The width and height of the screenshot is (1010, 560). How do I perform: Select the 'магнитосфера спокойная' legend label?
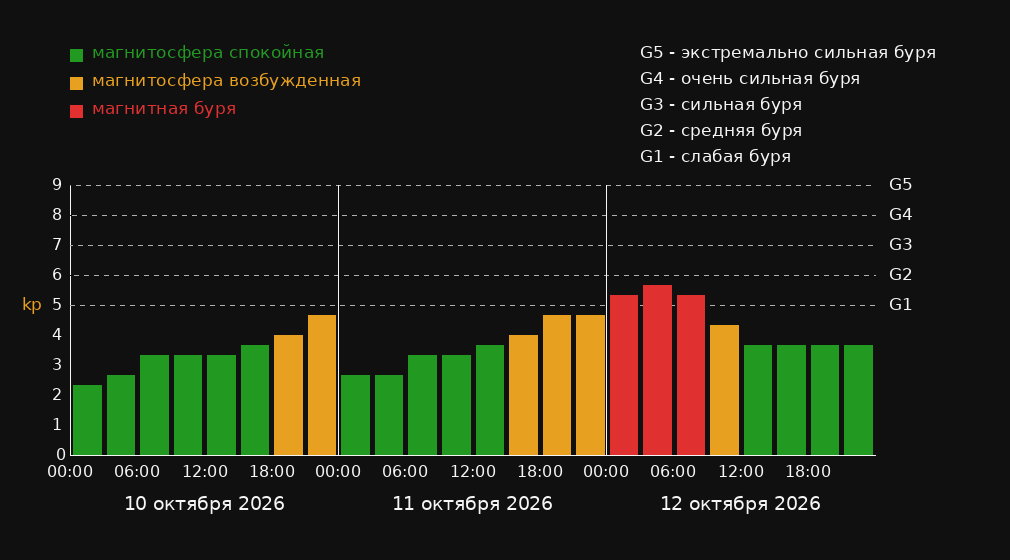coord(208,53)
